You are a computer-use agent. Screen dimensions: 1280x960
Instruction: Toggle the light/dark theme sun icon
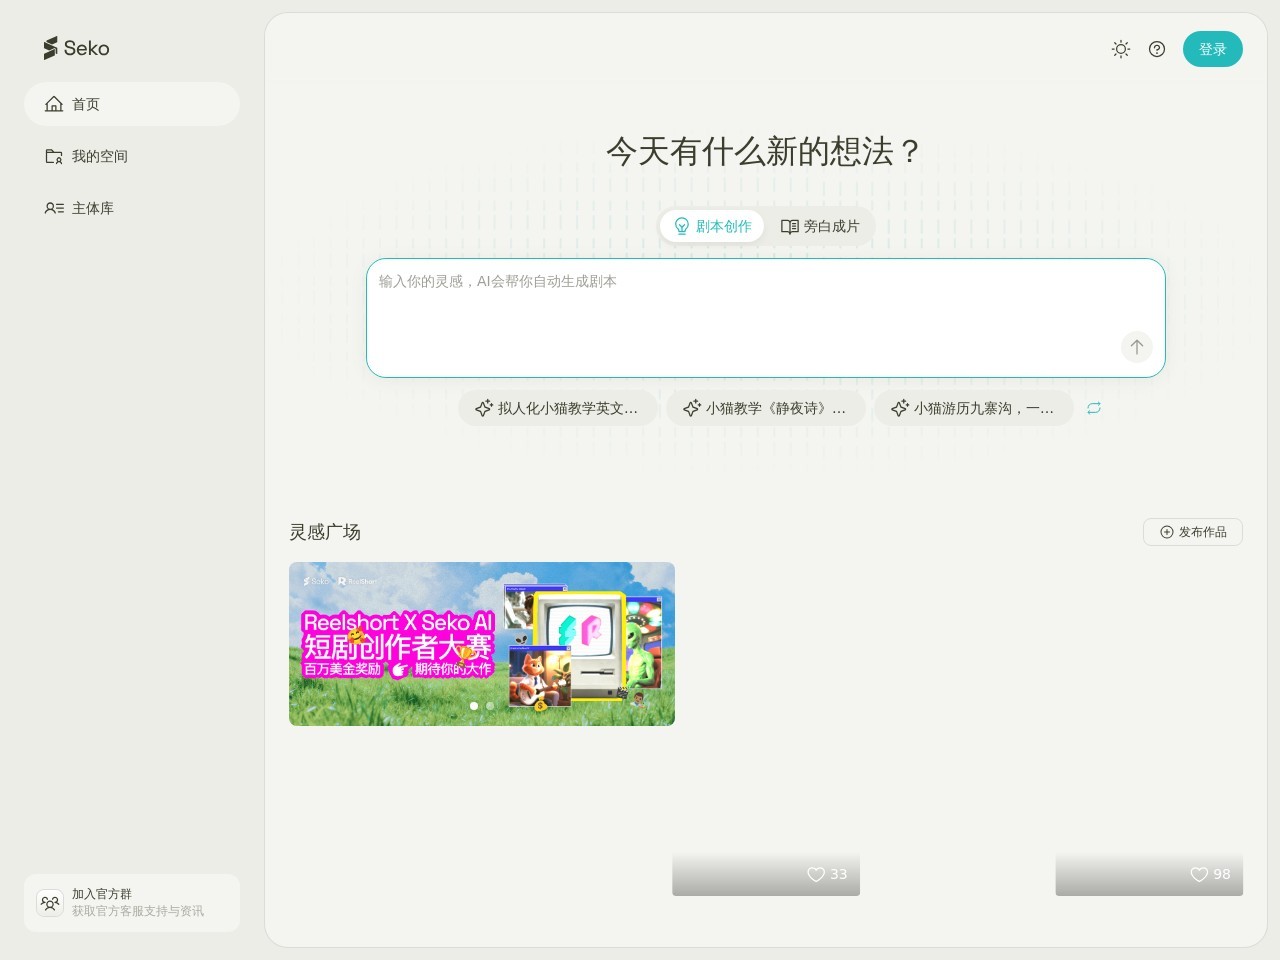pos(1121,49)
